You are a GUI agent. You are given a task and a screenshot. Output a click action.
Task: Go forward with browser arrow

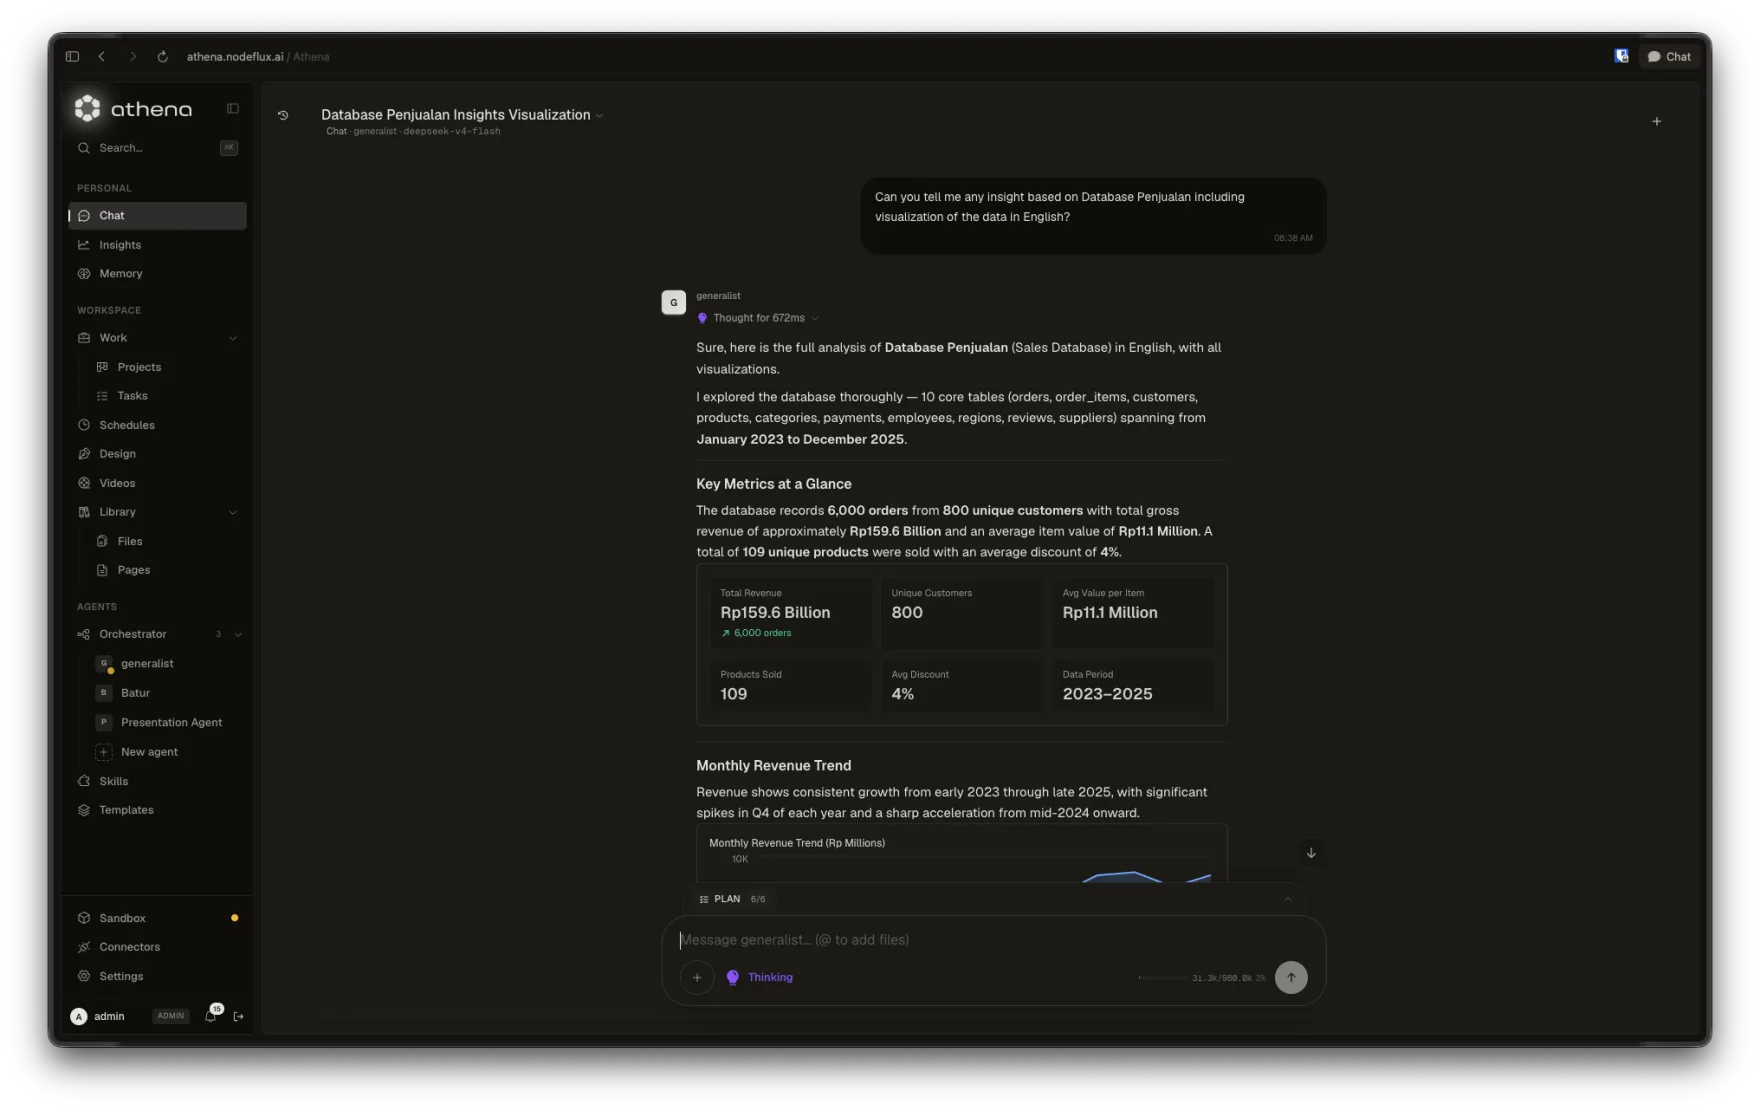(x=132, y=57)
